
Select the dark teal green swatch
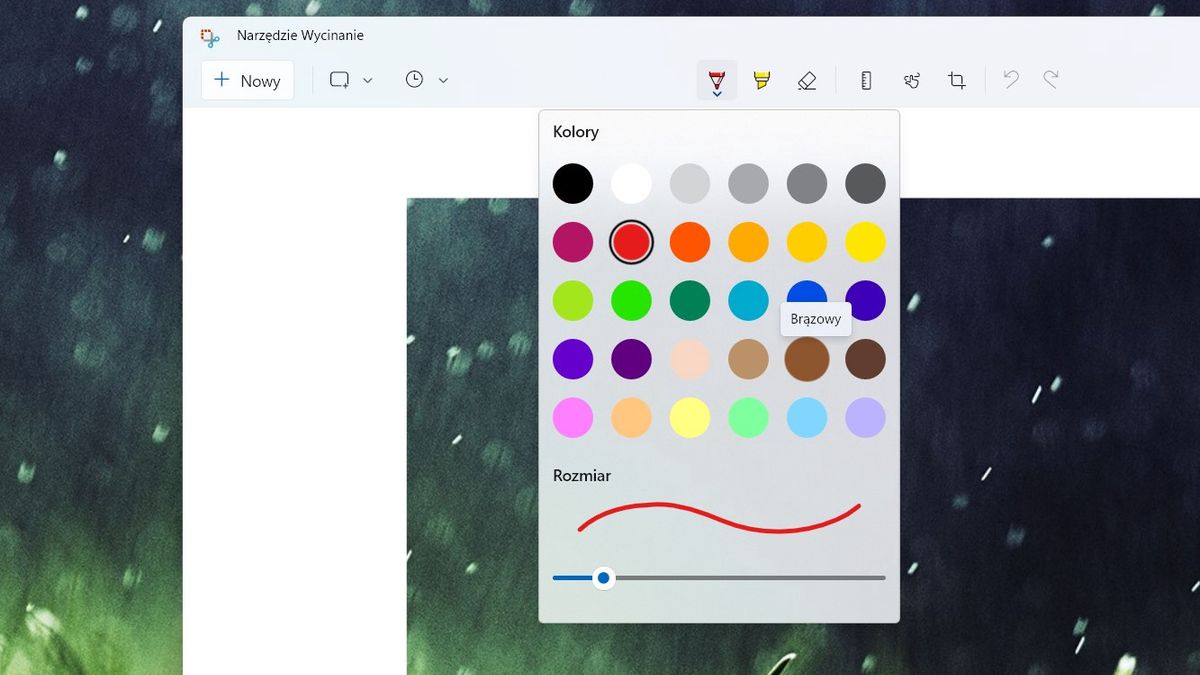pyautogui.click(x=690, y=300)
